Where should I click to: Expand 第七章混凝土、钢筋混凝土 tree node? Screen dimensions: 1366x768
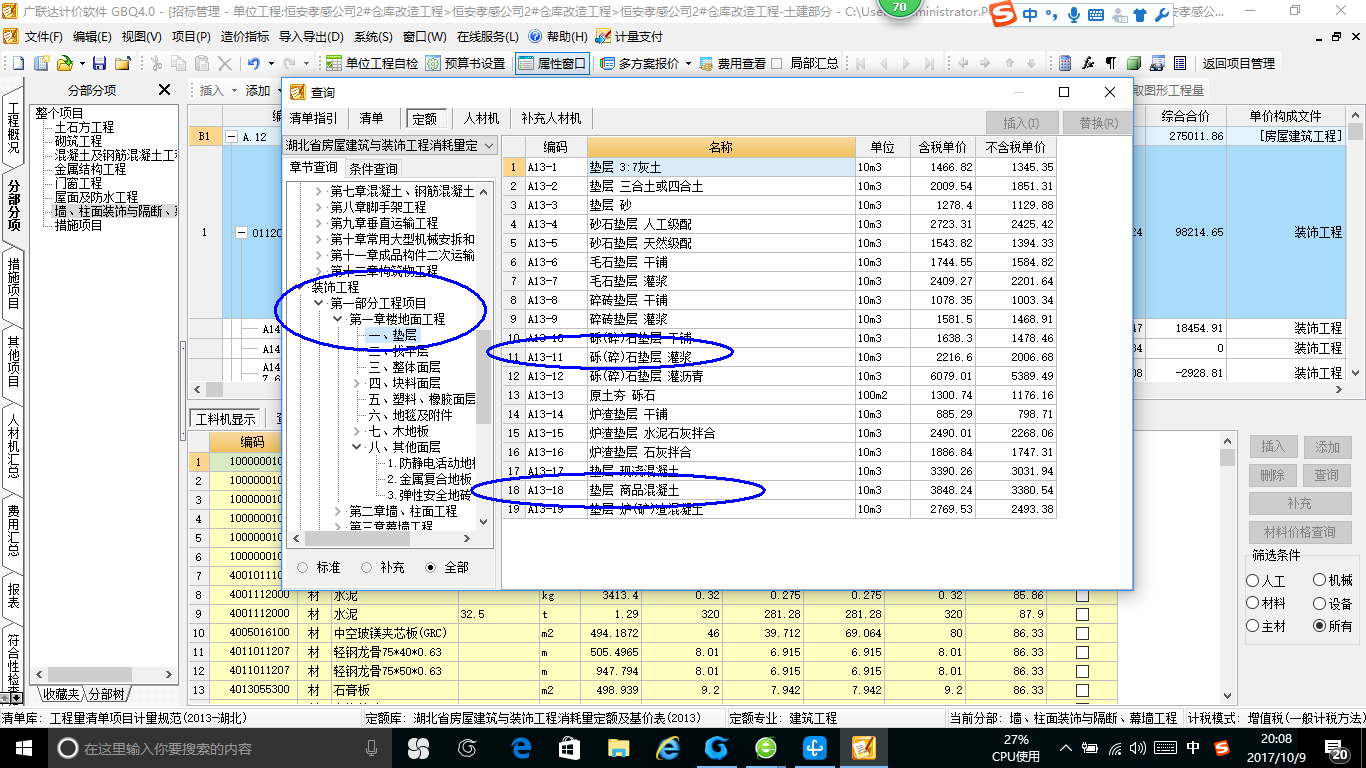[319, 191]
